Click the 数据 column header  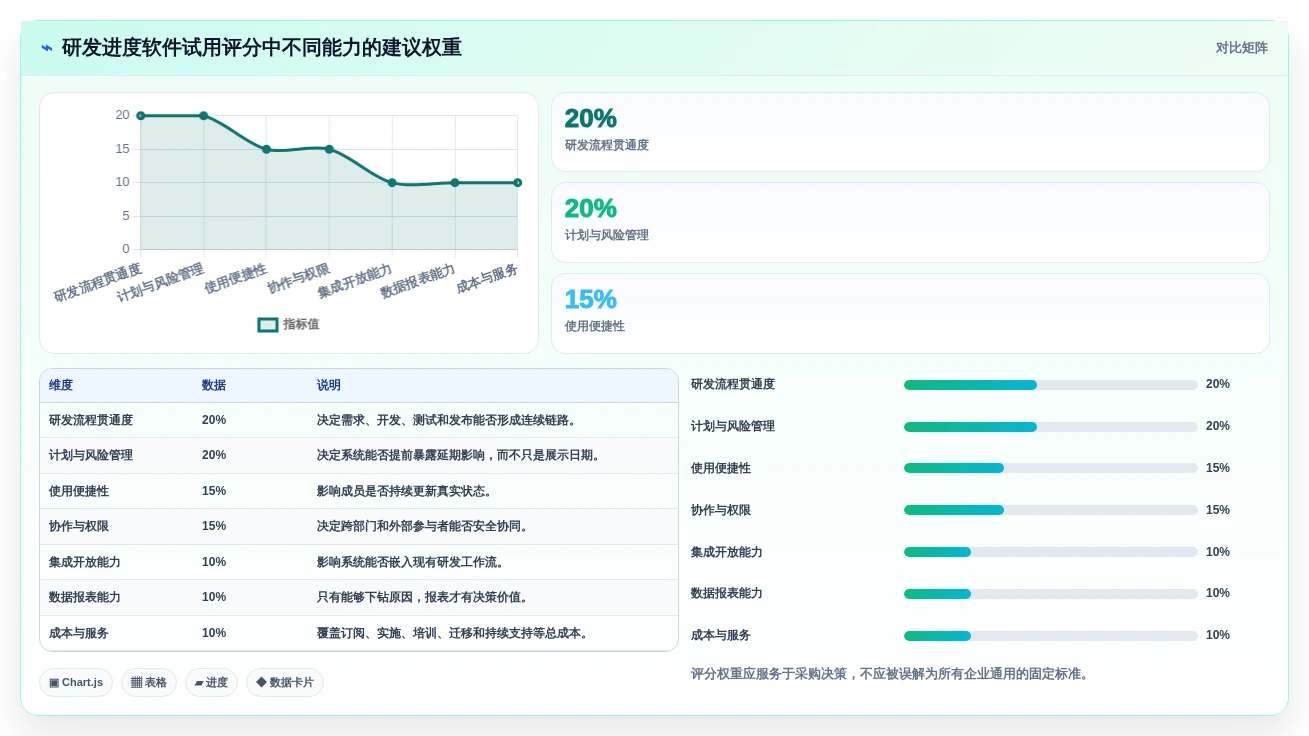pyautogui.click(x=214, y=385)
